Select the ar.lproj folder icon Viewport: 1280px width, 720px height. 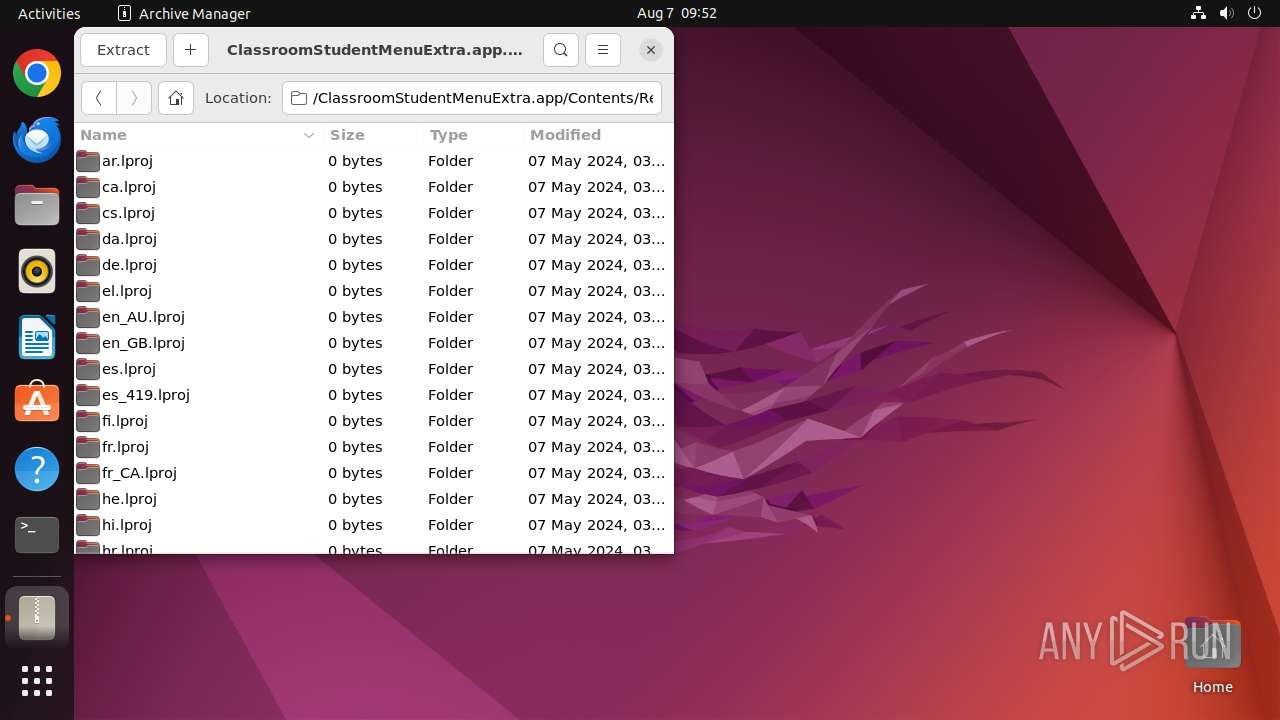[x=88, y=161]
